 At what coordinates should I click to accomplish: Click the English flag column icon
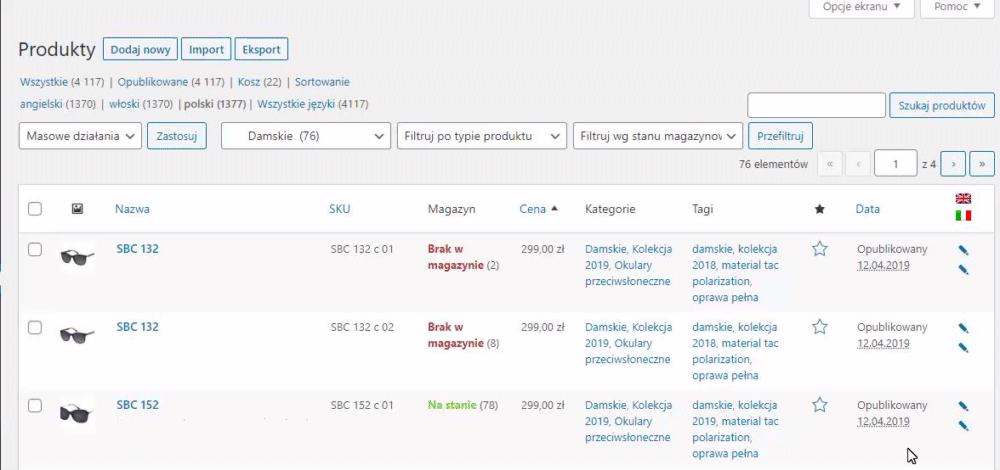pyautogui.click(x=963, y=198)
